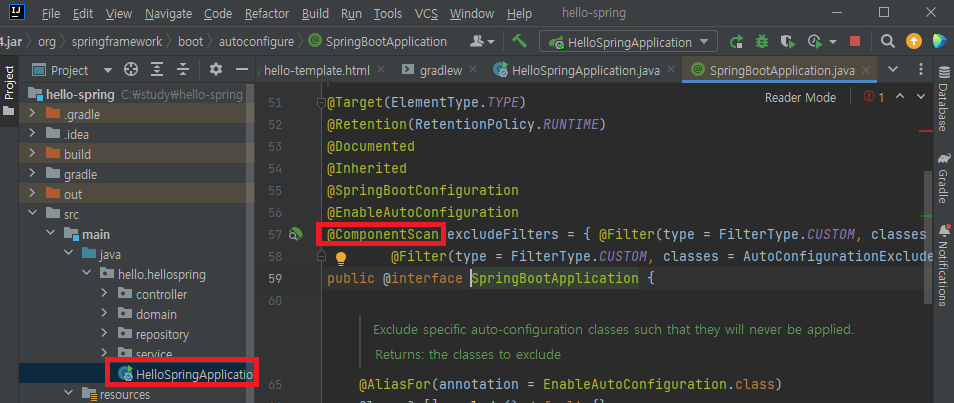Fold code at line 51 fold marker
Image resolution: width=954 pixels, height=403 pixels.
[321, 103]
